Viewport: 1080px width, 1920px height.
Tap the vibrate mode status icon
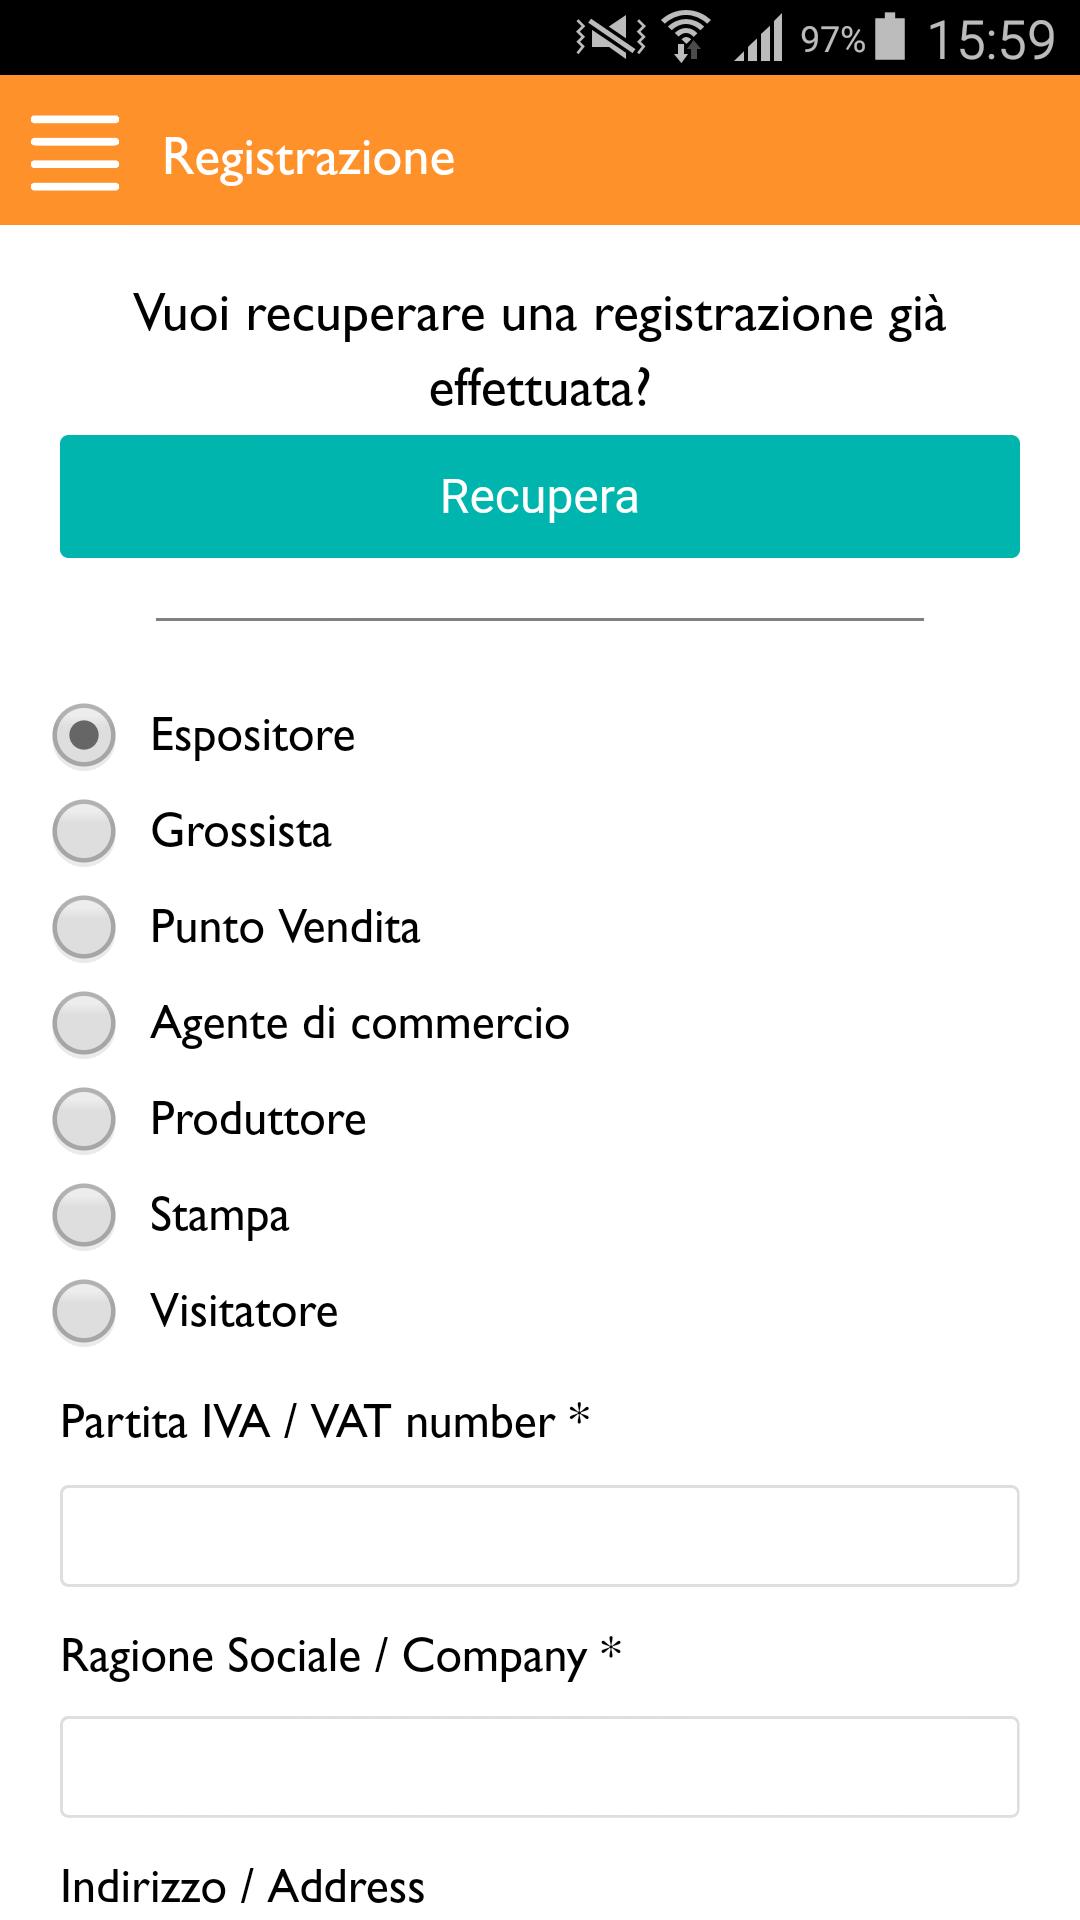point(610,38)
